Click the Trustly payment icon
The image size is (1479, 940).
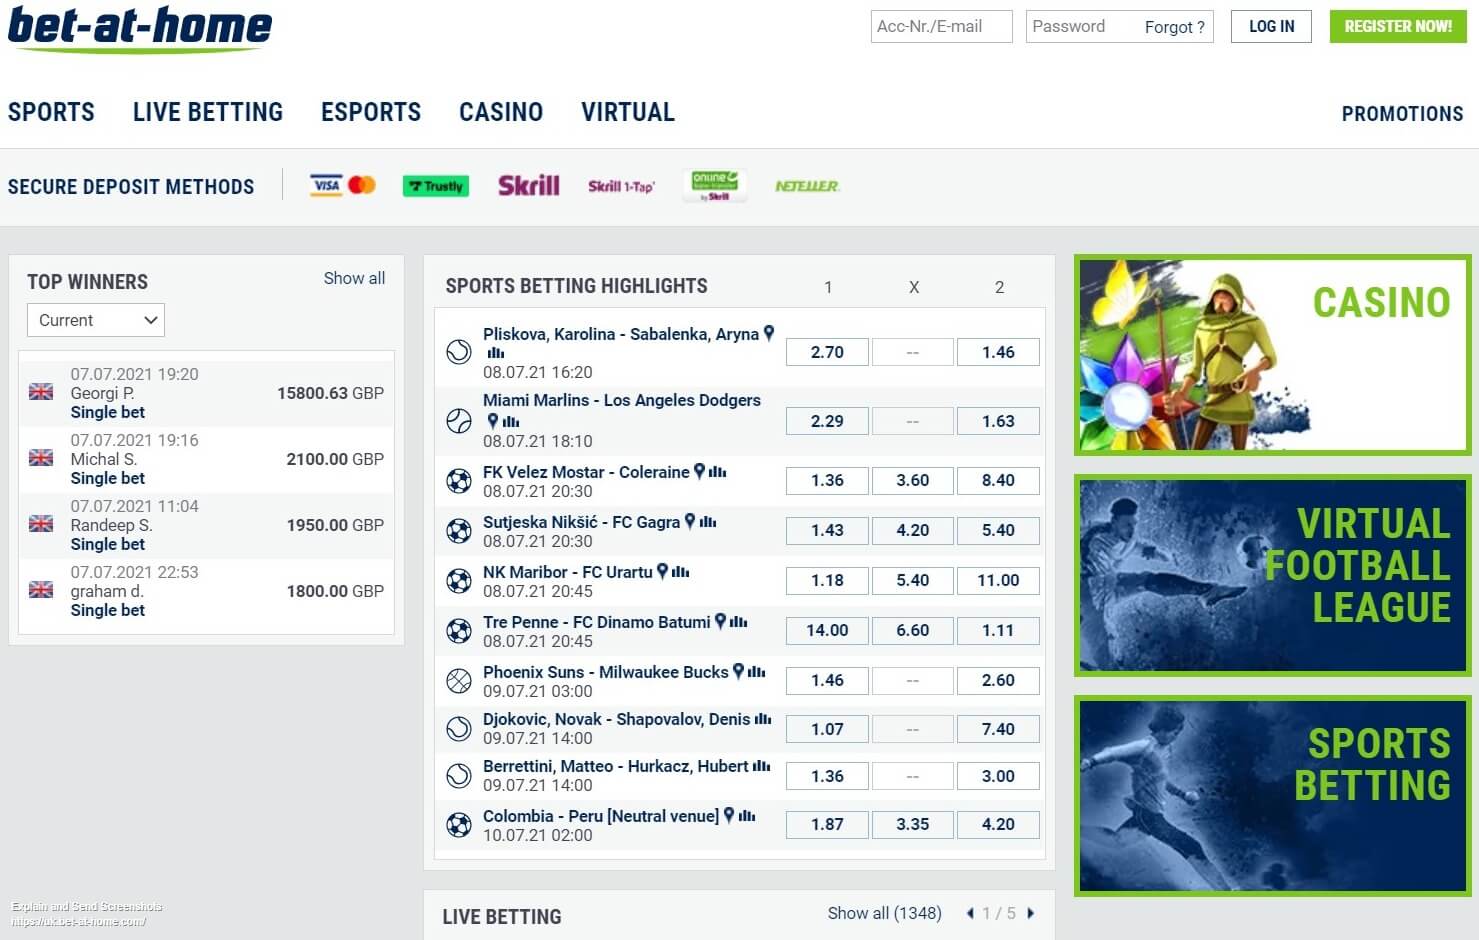click(x=436, y=186)
